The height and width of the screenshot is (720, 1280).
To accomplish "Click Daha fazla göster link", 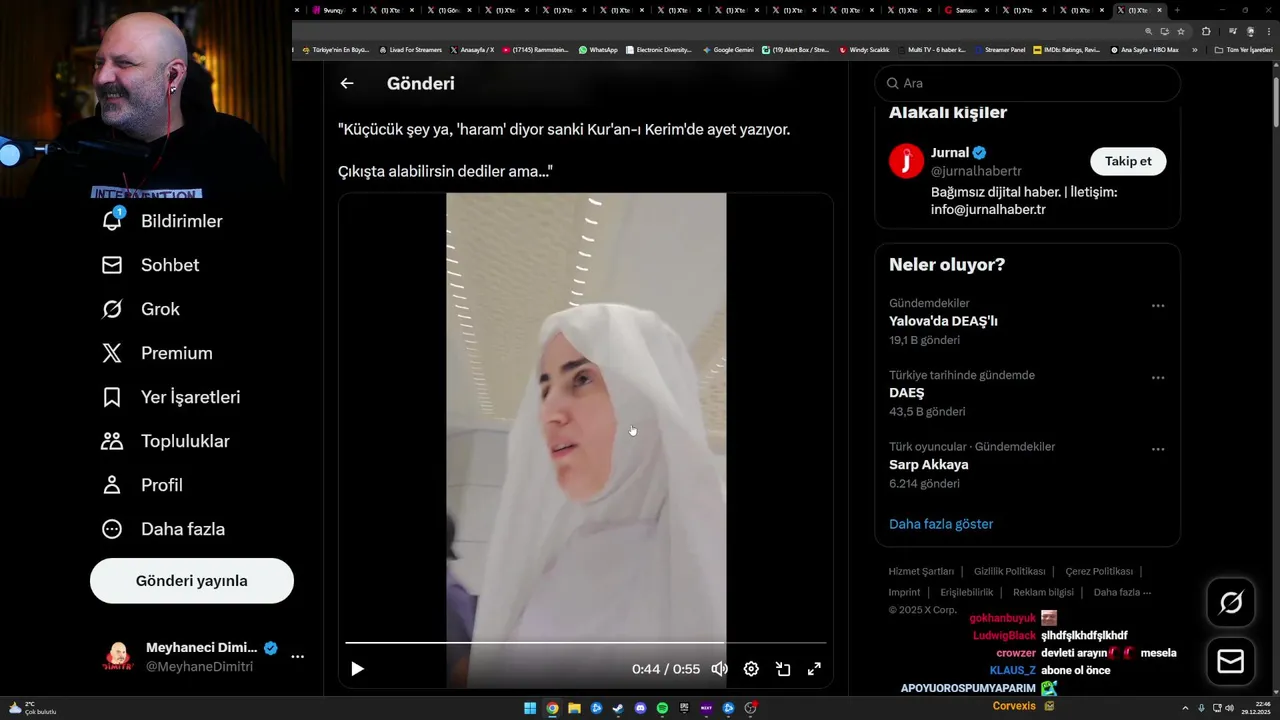I will pos(941,524).
